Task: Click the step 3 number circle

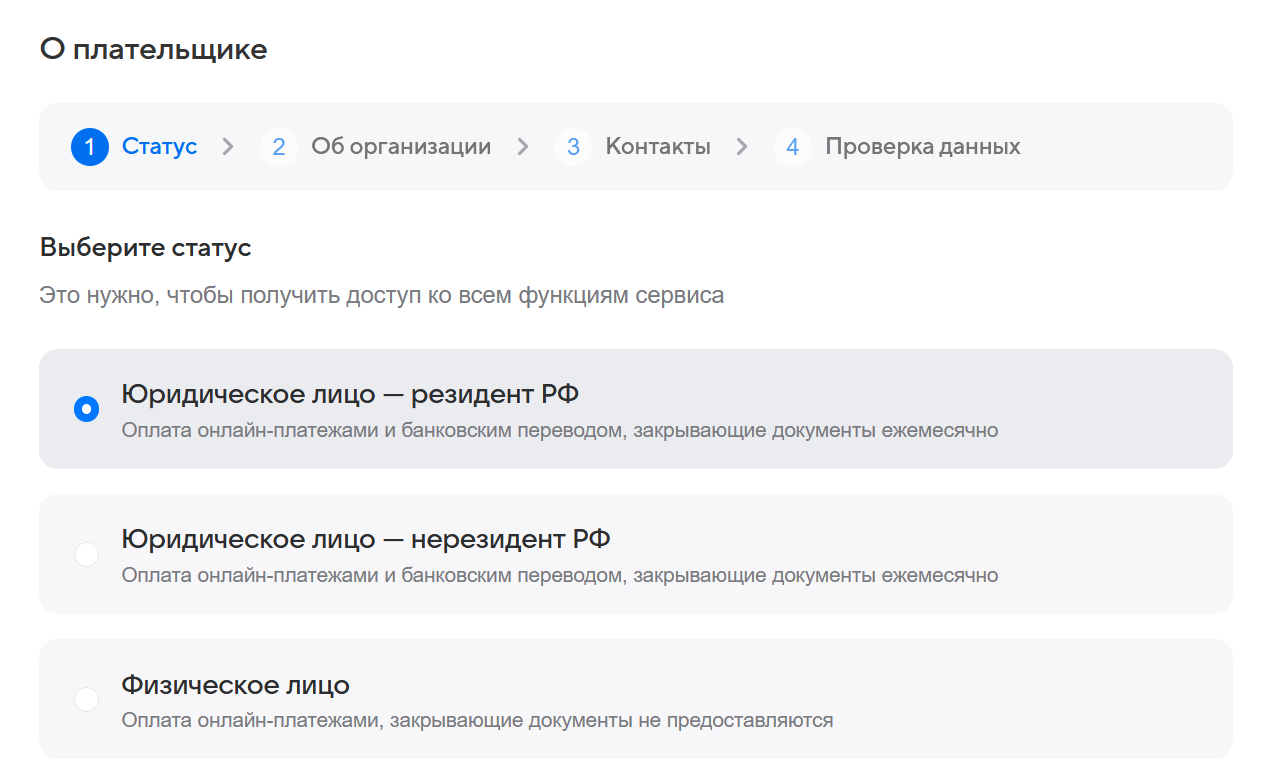Action: tap(573, 147)
